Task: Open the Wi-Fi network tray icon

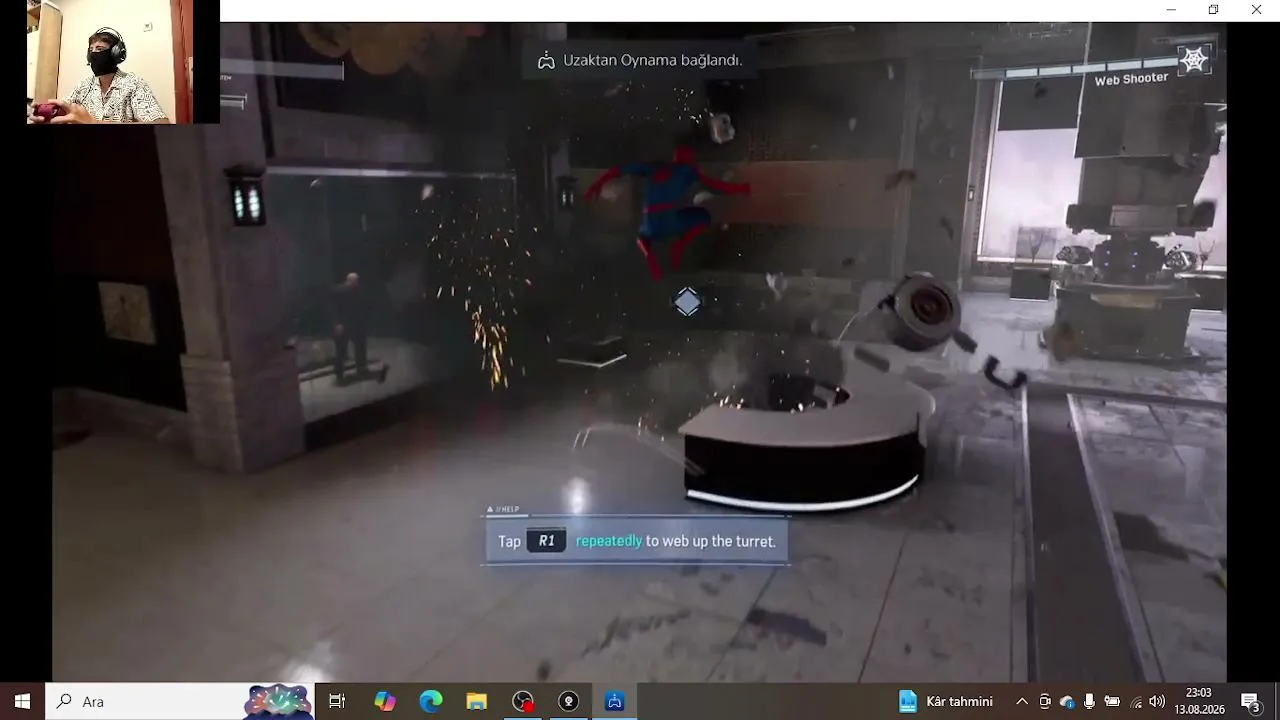Action: pos(1135,701)
